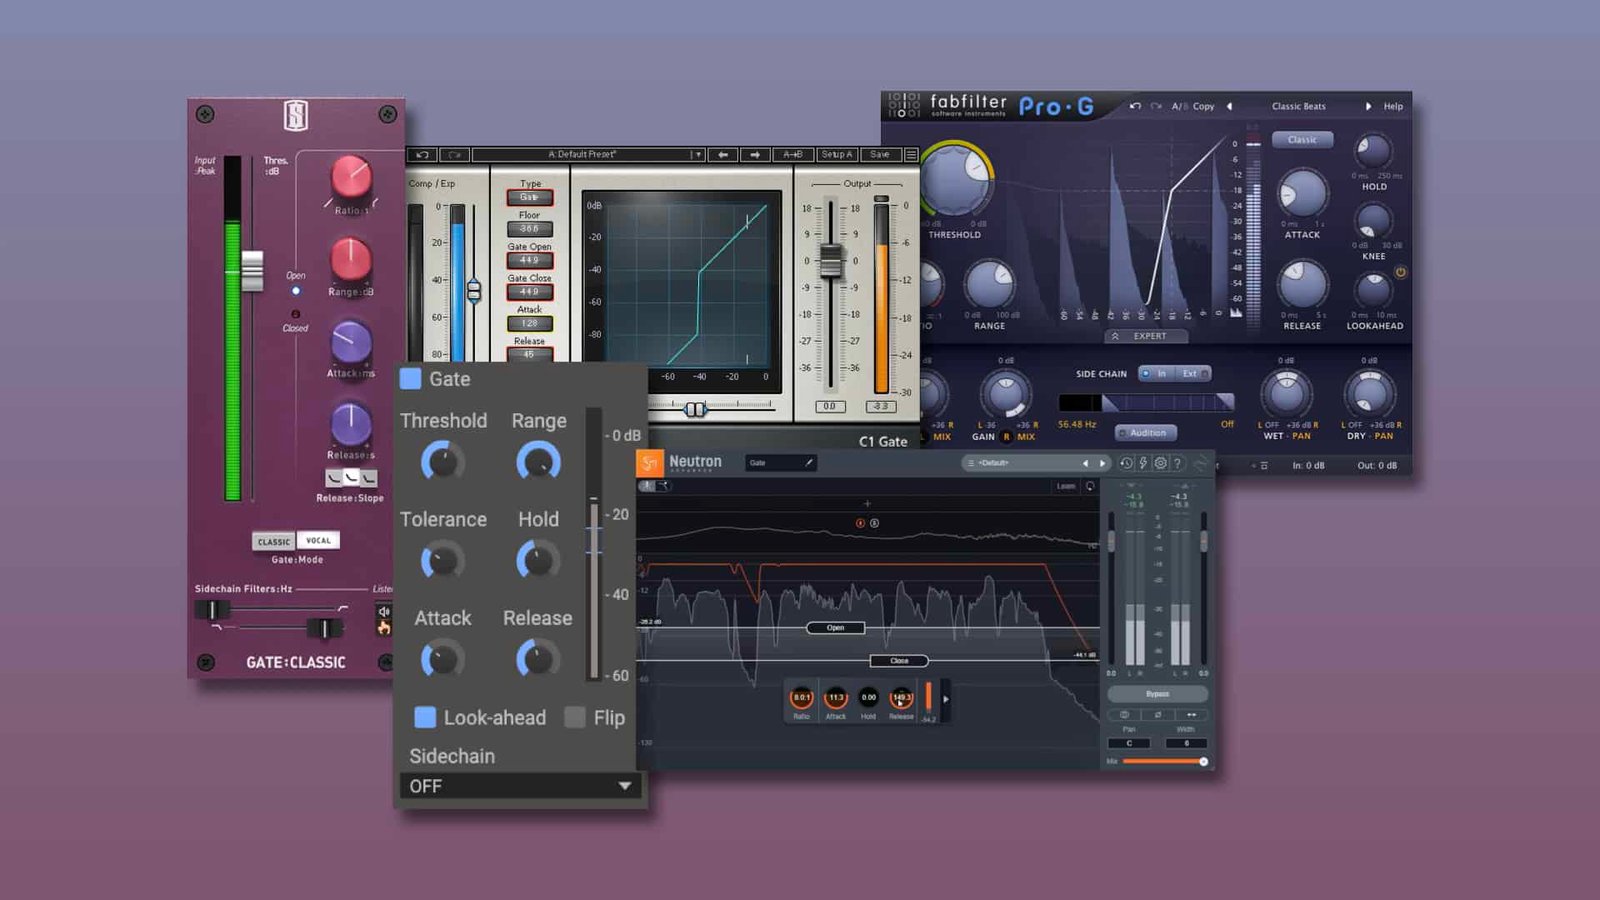Screen dimensions: 1600x900
Task: Go to previous preset in C1 Gate
Action: [x=723, y=155]
